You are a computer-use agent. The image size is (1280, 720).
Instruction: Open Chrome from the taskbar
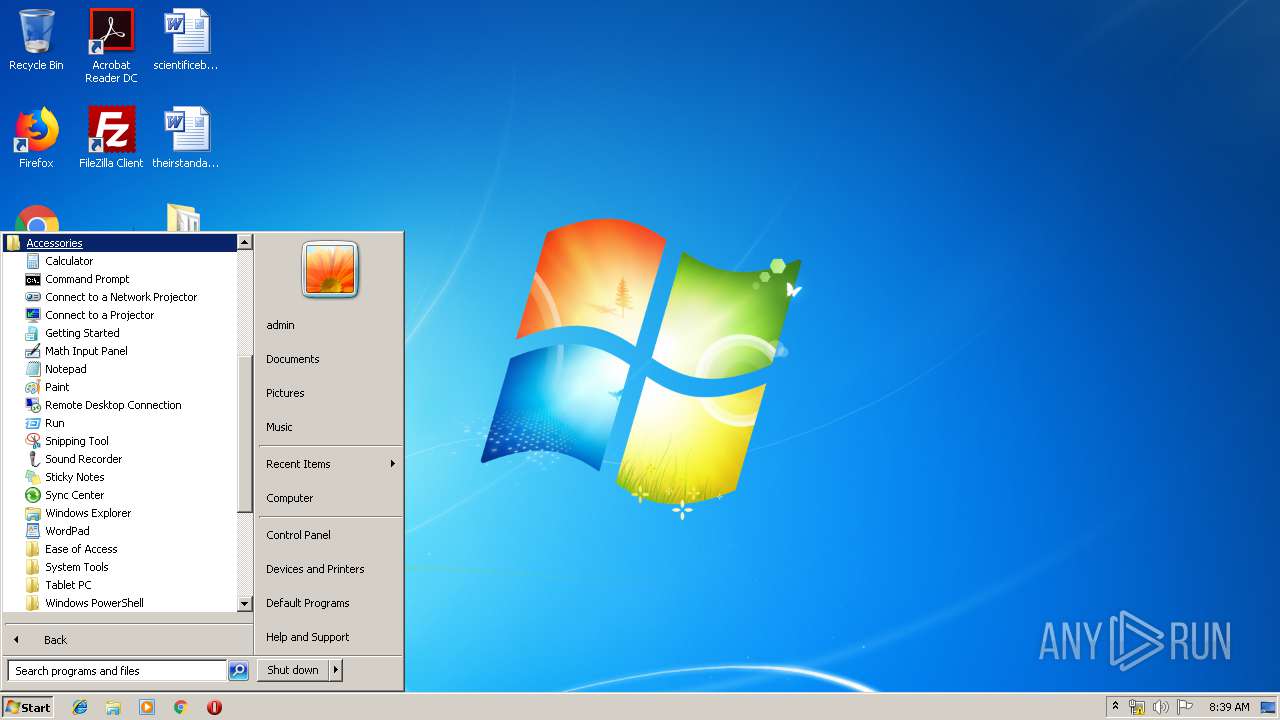pos(180,707)
